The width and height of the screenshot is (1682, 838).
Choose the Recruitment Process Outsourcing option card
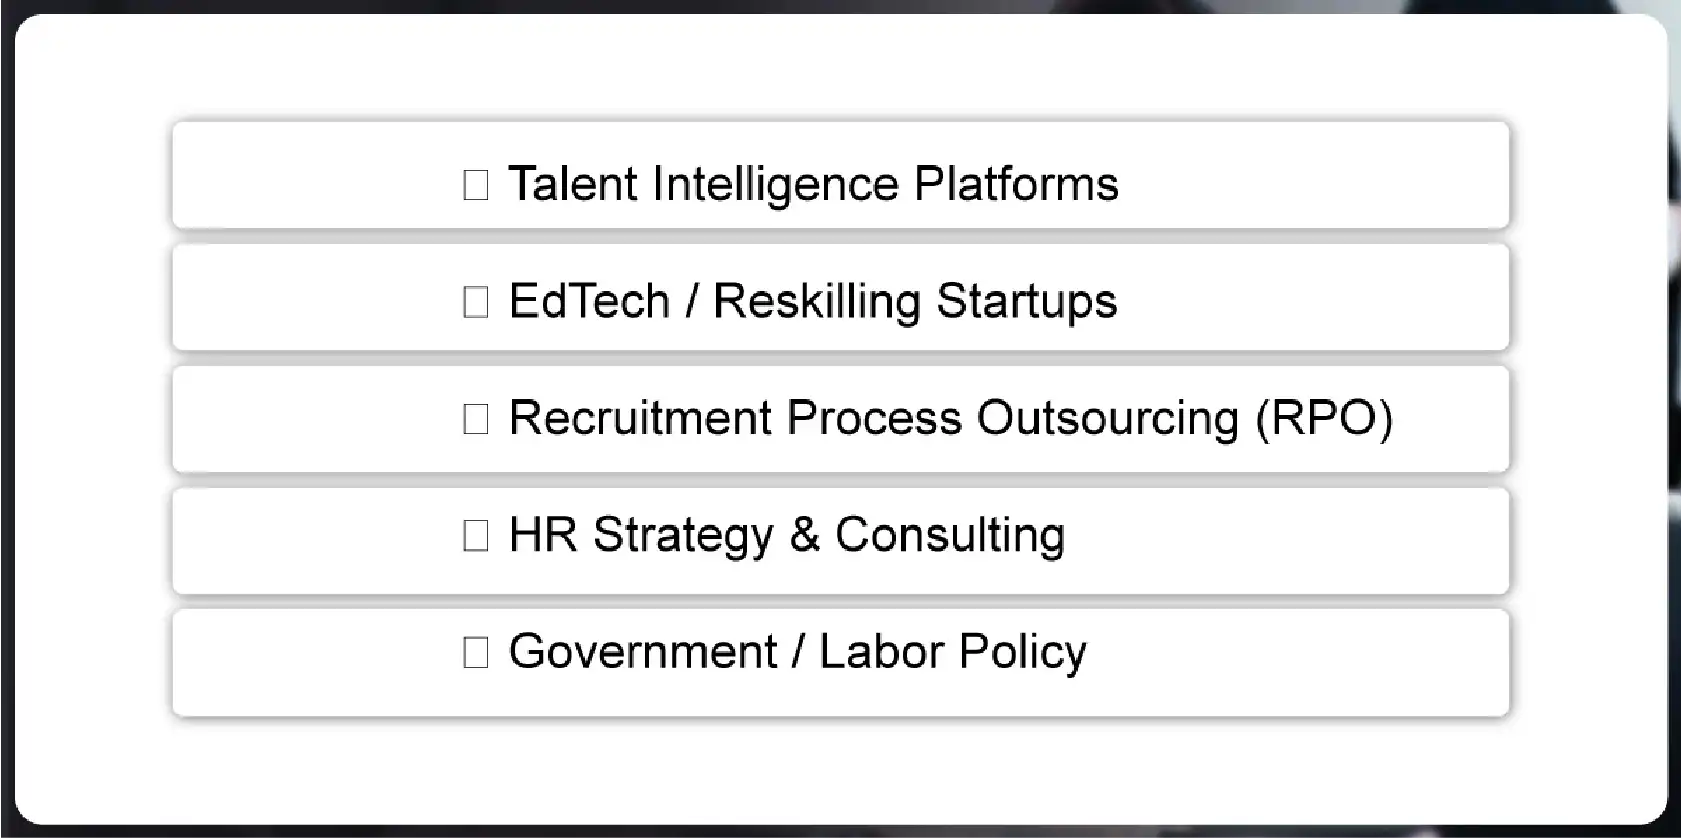click(x=300, y=419)
